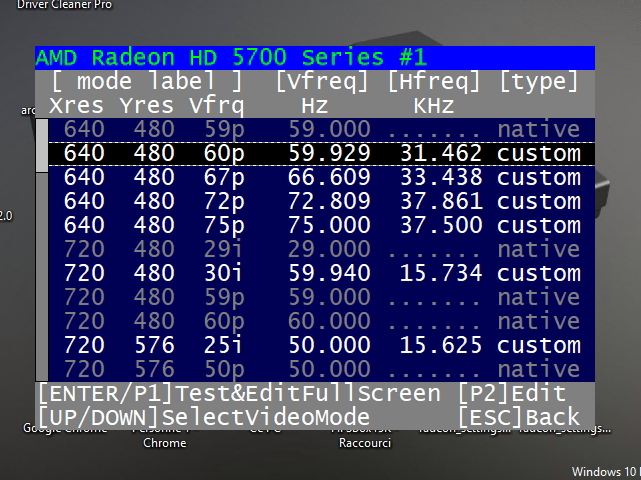The width and height of the screenshot is (641, 480).
Task: Click the [ENTER/P1]Test&EditFullScreen hint
Action: click(x=240, y=394)
